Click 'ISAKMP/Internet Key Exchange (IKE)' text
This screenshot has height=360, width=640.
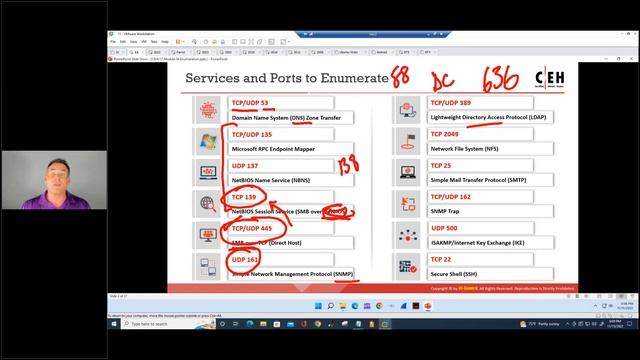[x=478, y=242]
